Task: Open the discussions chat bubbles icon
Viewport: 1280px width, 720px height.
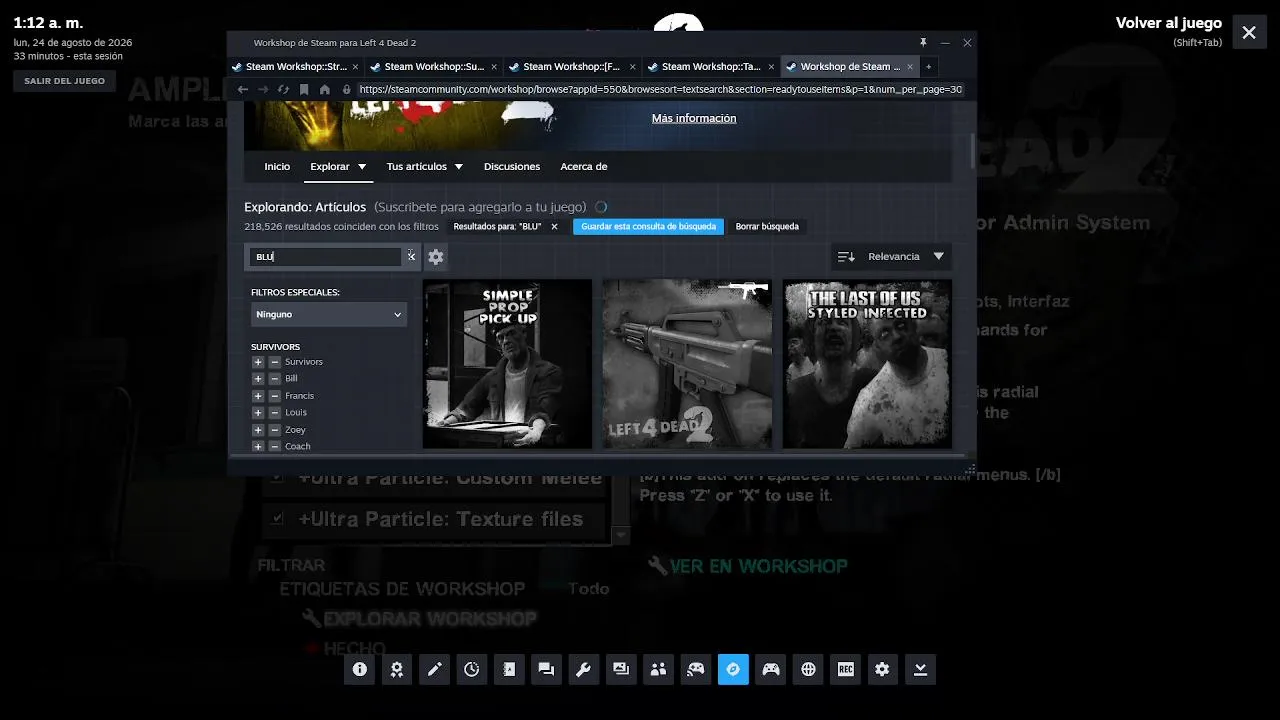Action: point(546,669)
